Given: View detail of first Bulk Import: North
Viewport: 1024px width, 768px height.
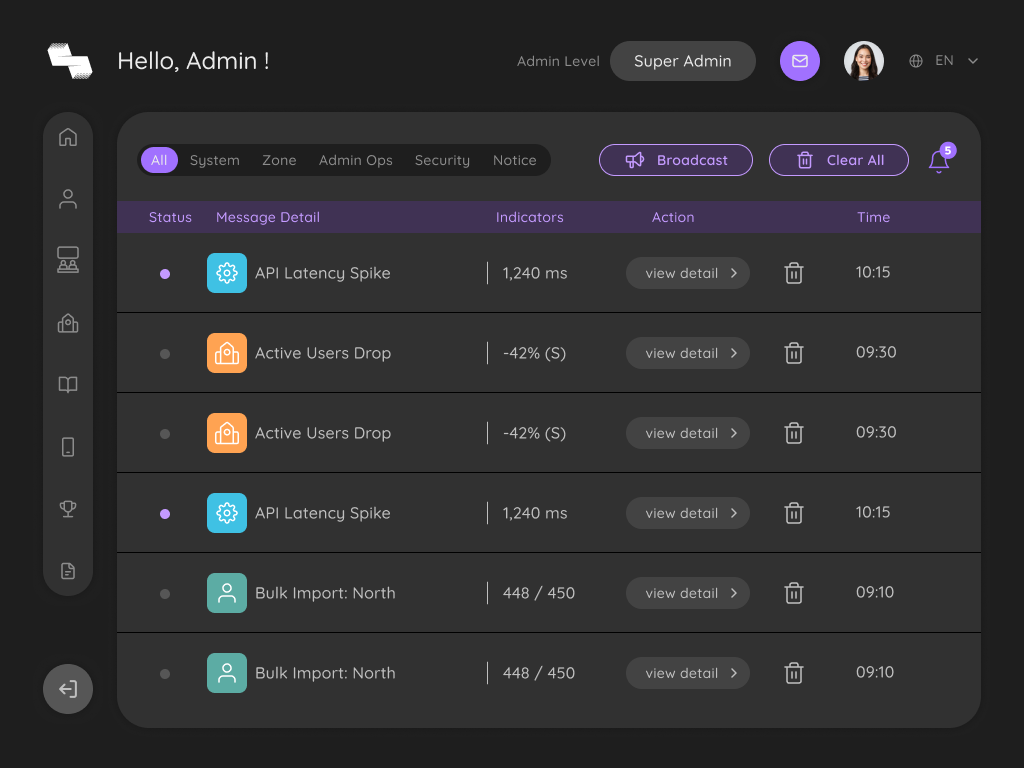Looking at the screenshot, I should (x=688, y=593).
